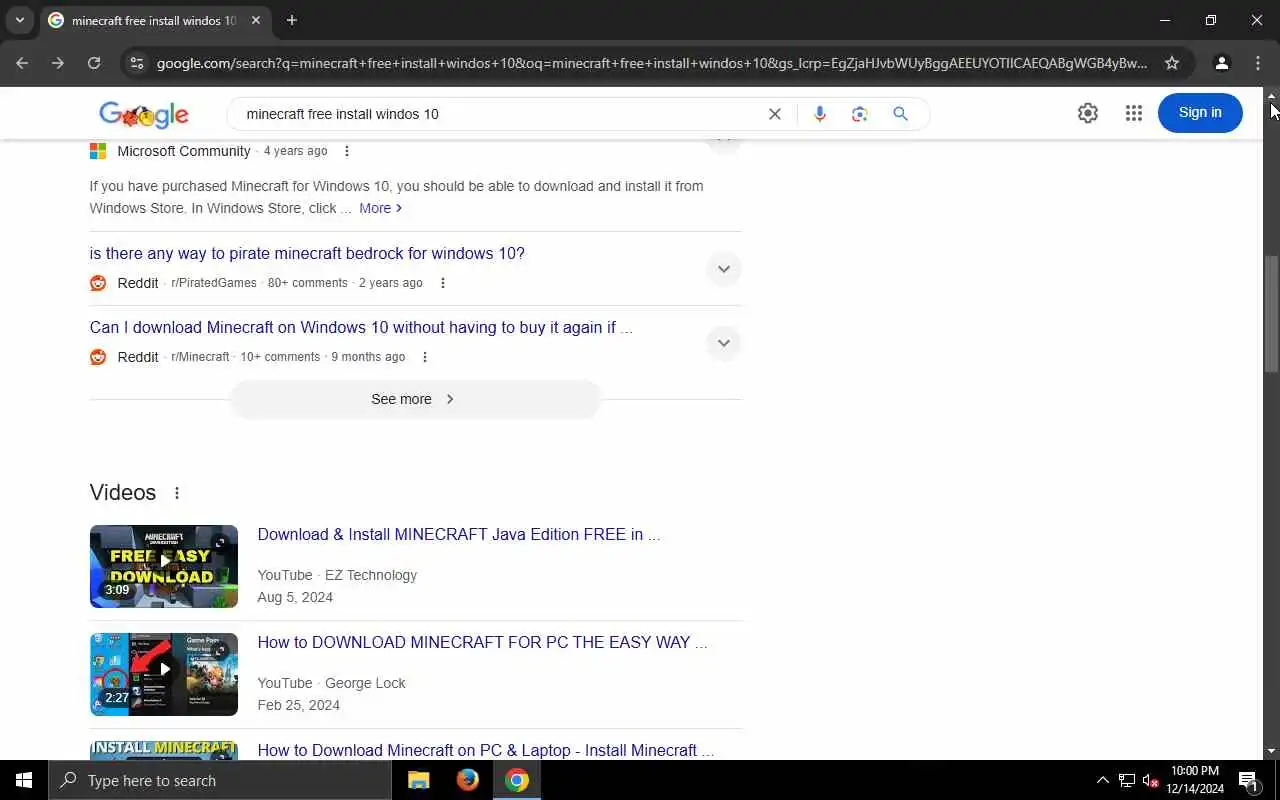The image size is (1280, 800).
Task: Show hidden system tray icons
Action: pyautogui.click(x=1103, y=780)
